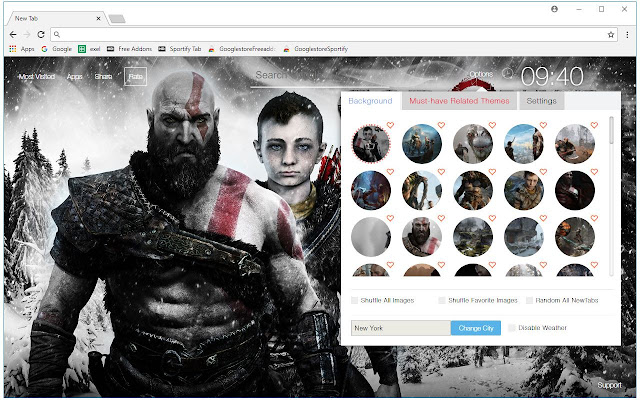Image resolution: width=640 pixels, height=400 pixels.
Task: Open the GooglestoreSportify bookmark
Action: pyautogui.click(x=316, y=49)
